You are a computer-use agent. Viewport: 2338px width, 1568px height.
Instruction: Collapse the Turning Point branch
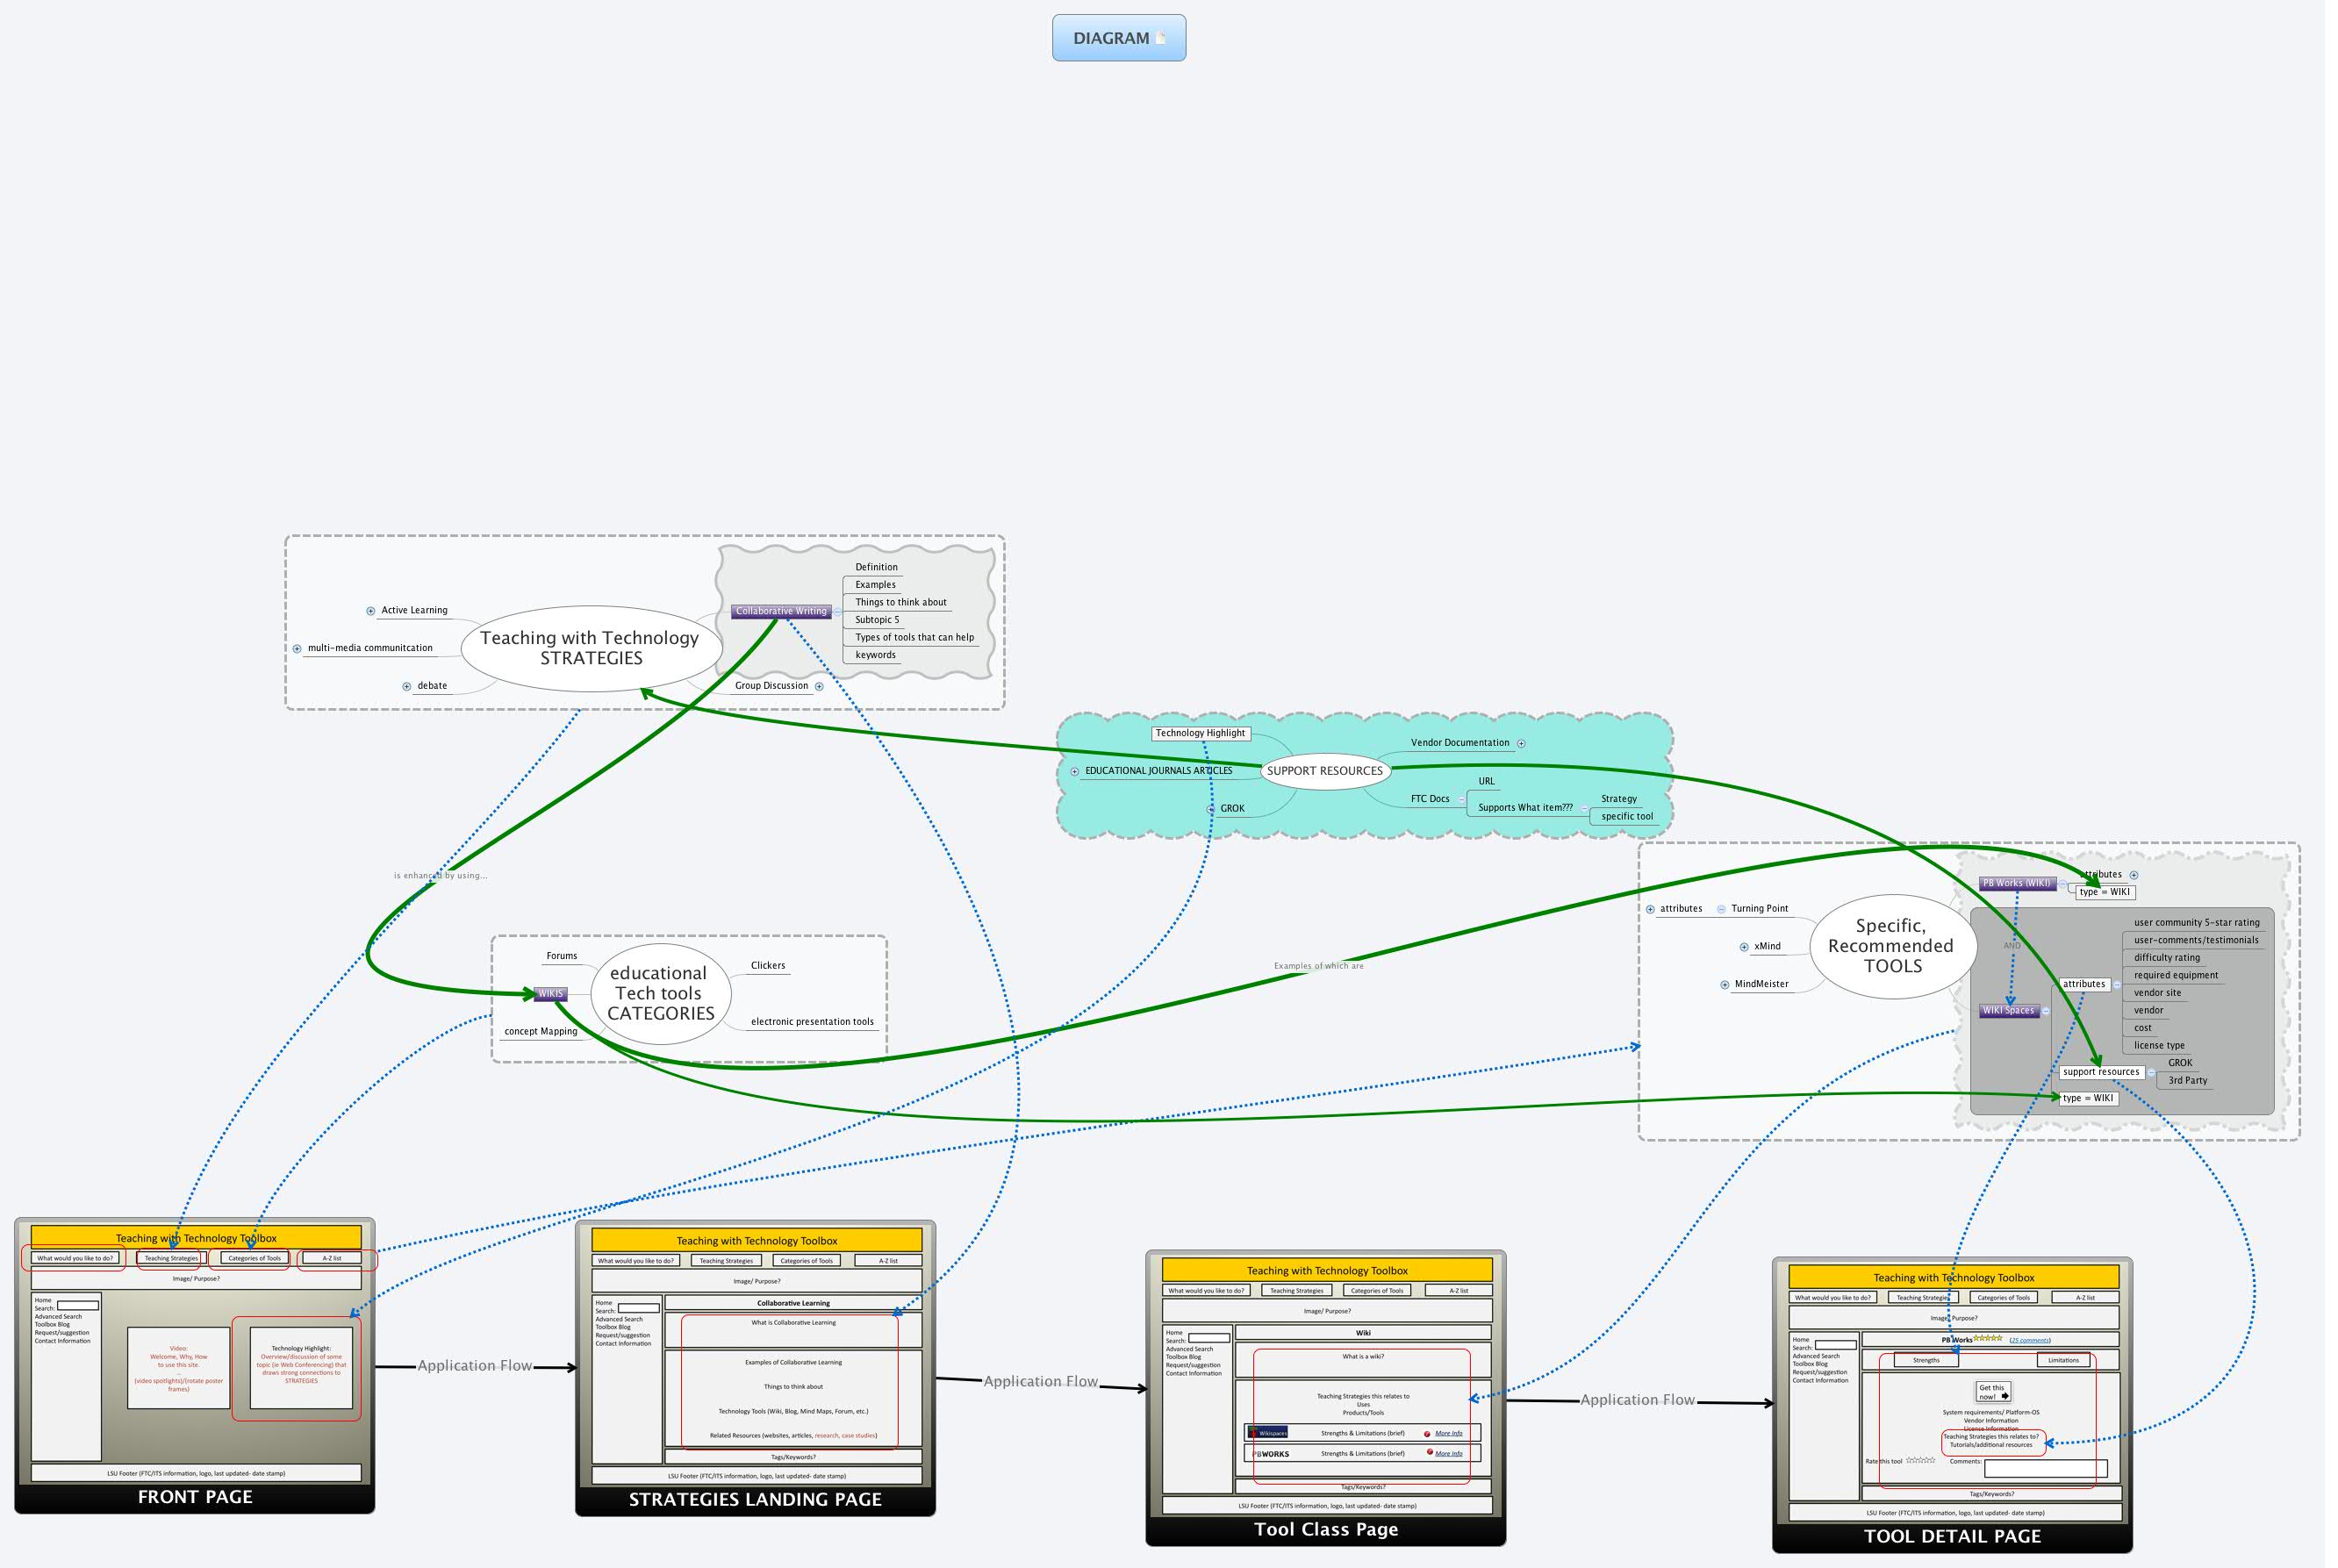coord(1722,910)
